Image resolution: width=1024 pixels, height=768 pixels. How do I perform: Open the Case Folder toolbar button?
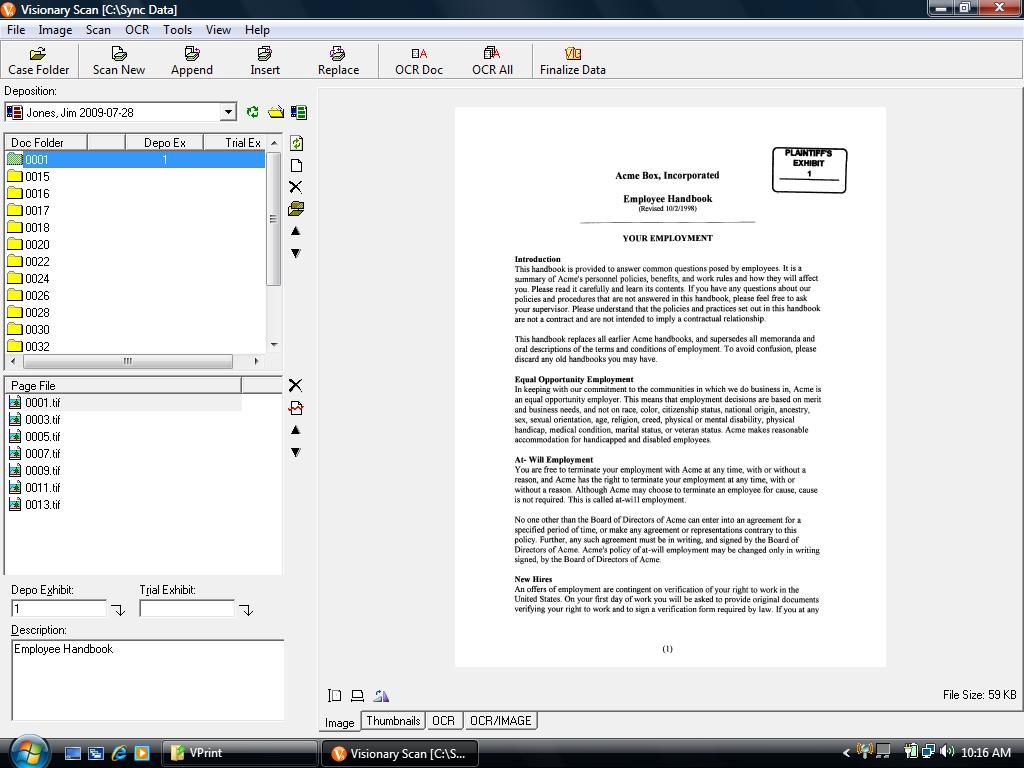click(x=39, y=61)
